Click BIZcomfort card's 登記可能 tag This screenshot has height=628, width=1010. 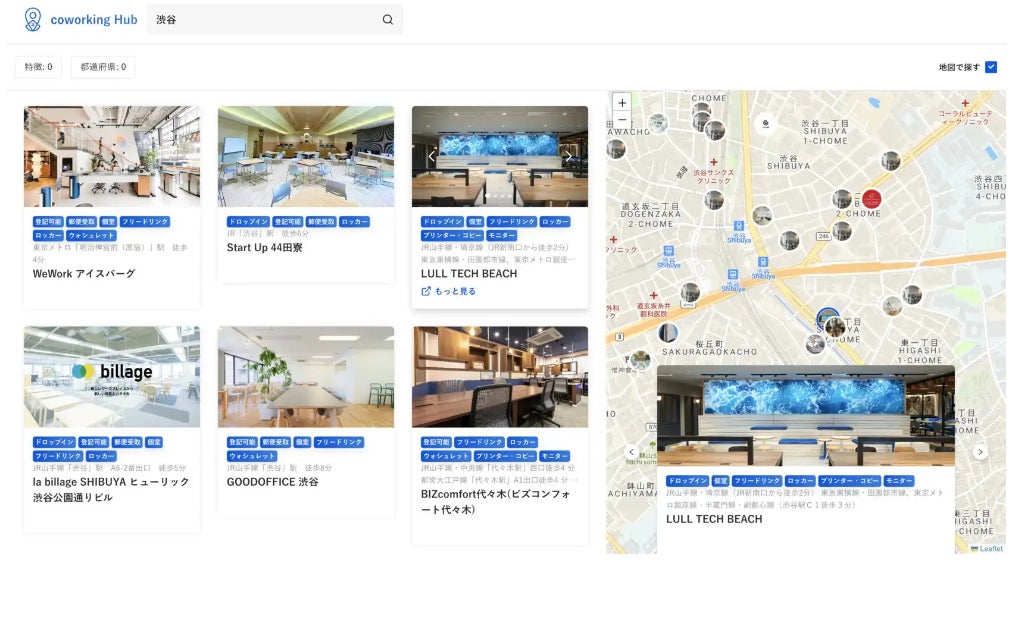[x=436, y=442]
